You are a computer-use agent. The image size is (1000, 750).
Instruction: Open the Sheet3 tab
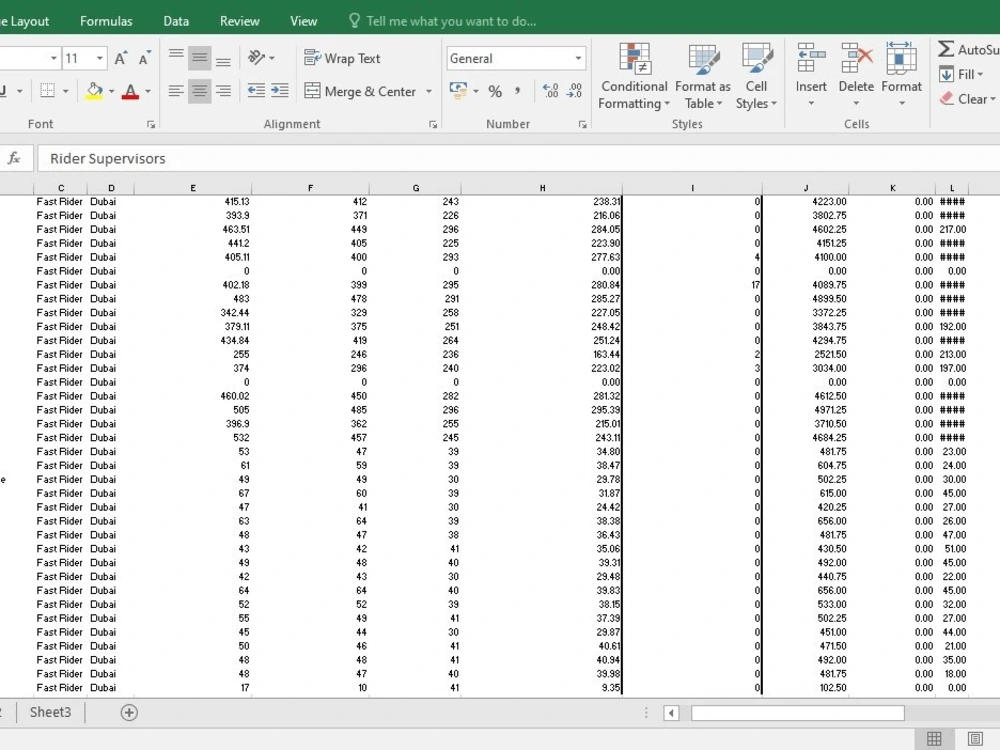[50, 712]
